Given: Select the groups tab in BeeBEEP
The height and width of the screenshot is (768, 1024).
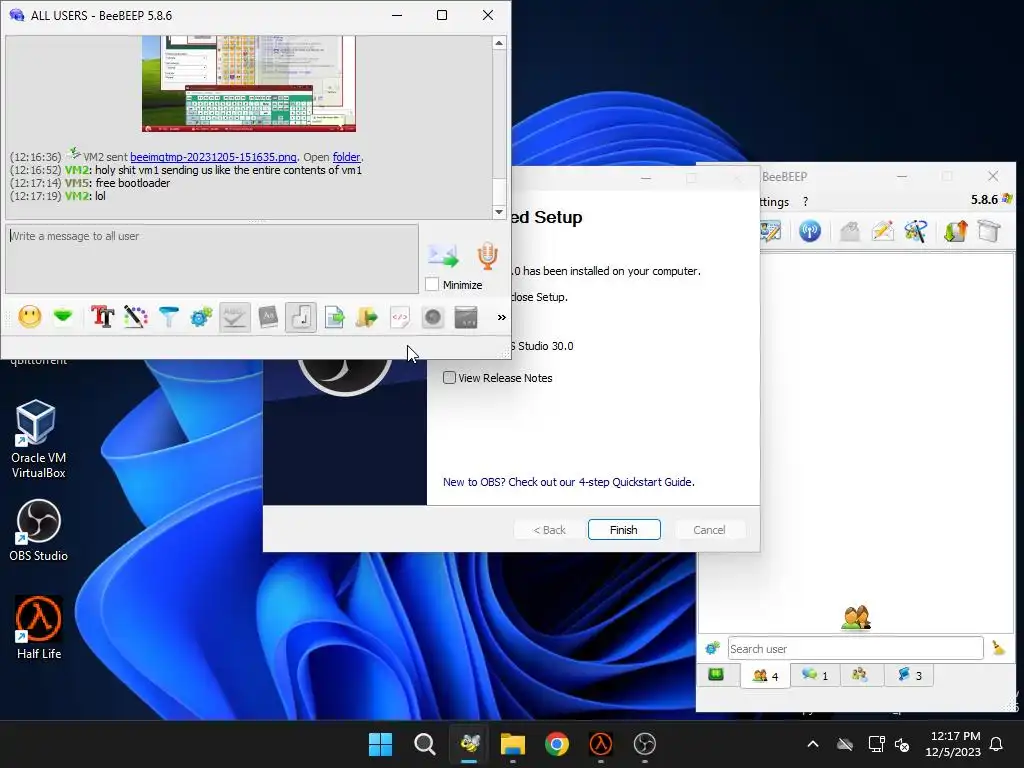Looking at the screenshot, I should click(x=860, y=675).
